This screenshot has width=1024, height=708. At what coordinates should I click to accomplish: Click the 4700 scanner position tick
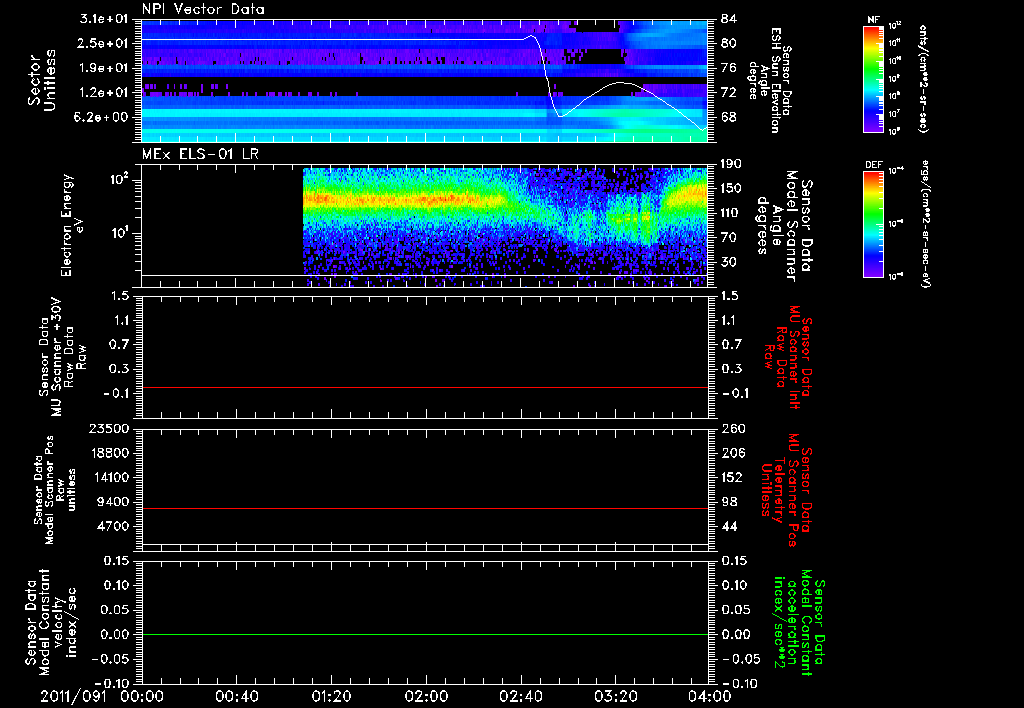[x=113, y=526]
